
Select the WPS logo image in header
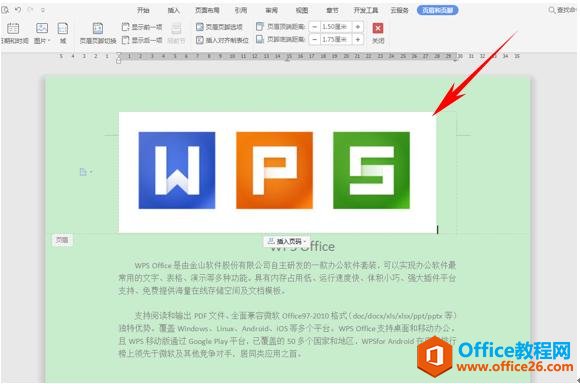277,172
